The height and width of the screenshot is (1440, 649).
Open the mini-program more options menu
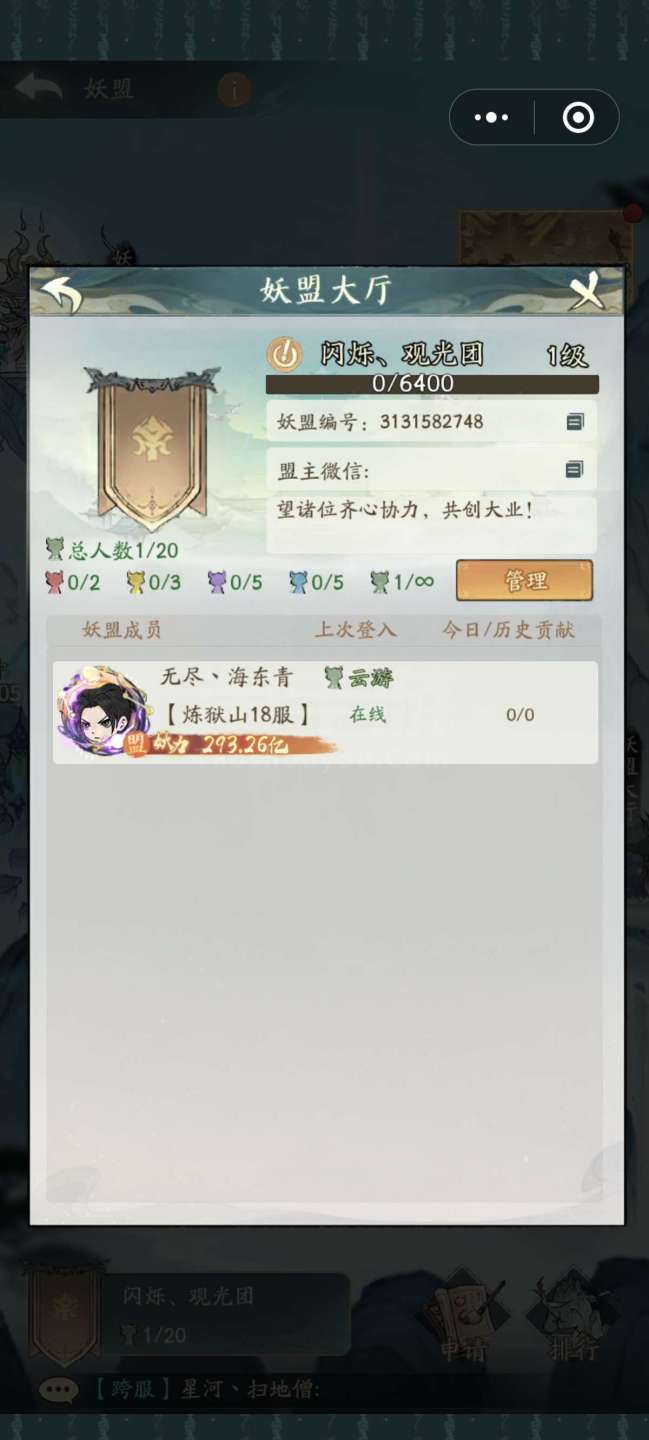(491, 118)
